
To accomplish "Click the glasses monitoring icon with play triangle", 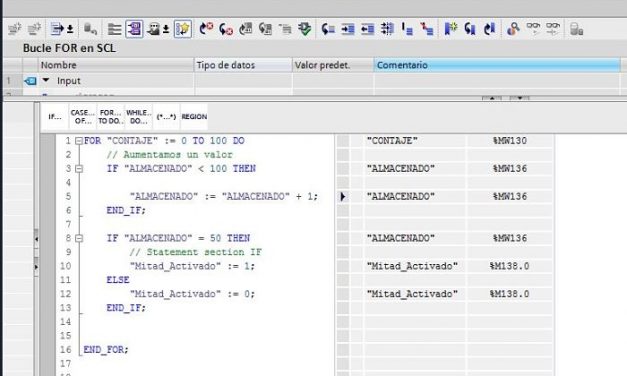I will 533,29.
